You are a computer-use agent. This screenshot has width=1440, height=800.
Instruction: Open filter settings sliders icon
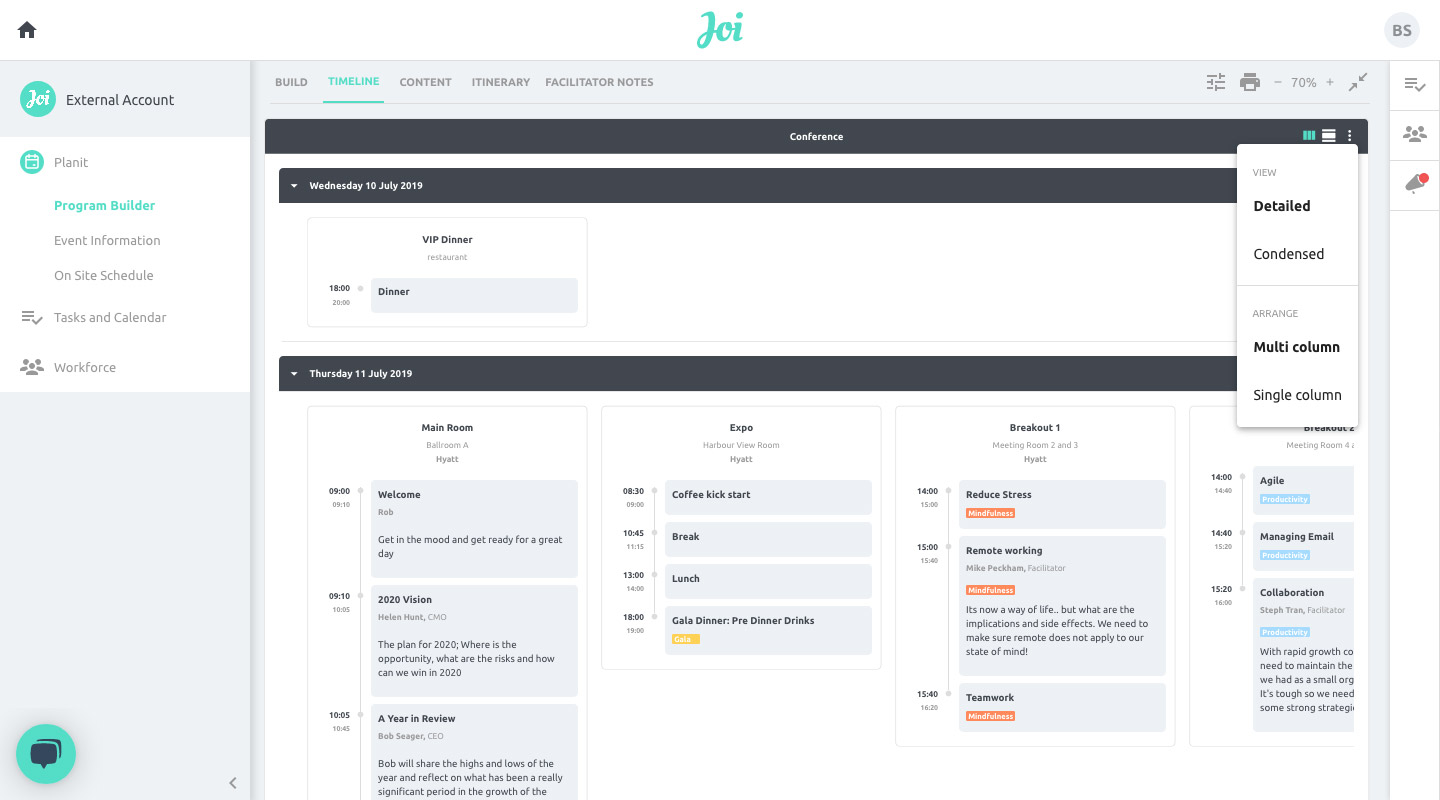click(1216, 82)
